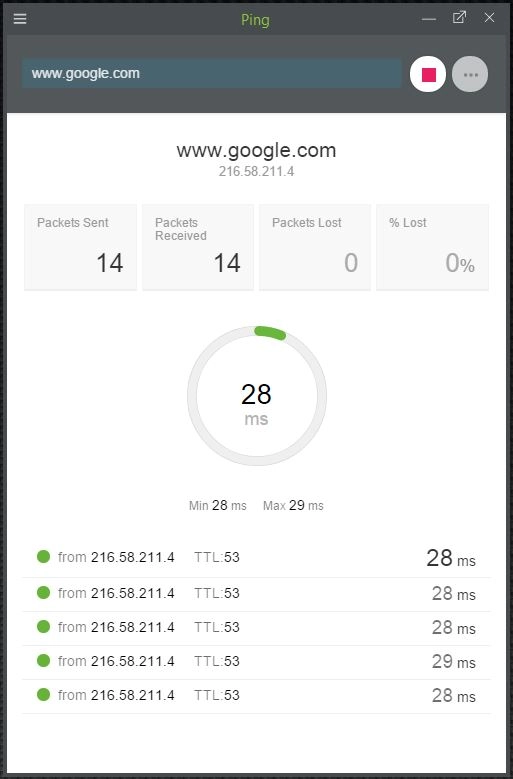Image resolution: width=513 pixels, height=779 pixels.
Task: Minimize the Ping window
Action: click(429, 19)
